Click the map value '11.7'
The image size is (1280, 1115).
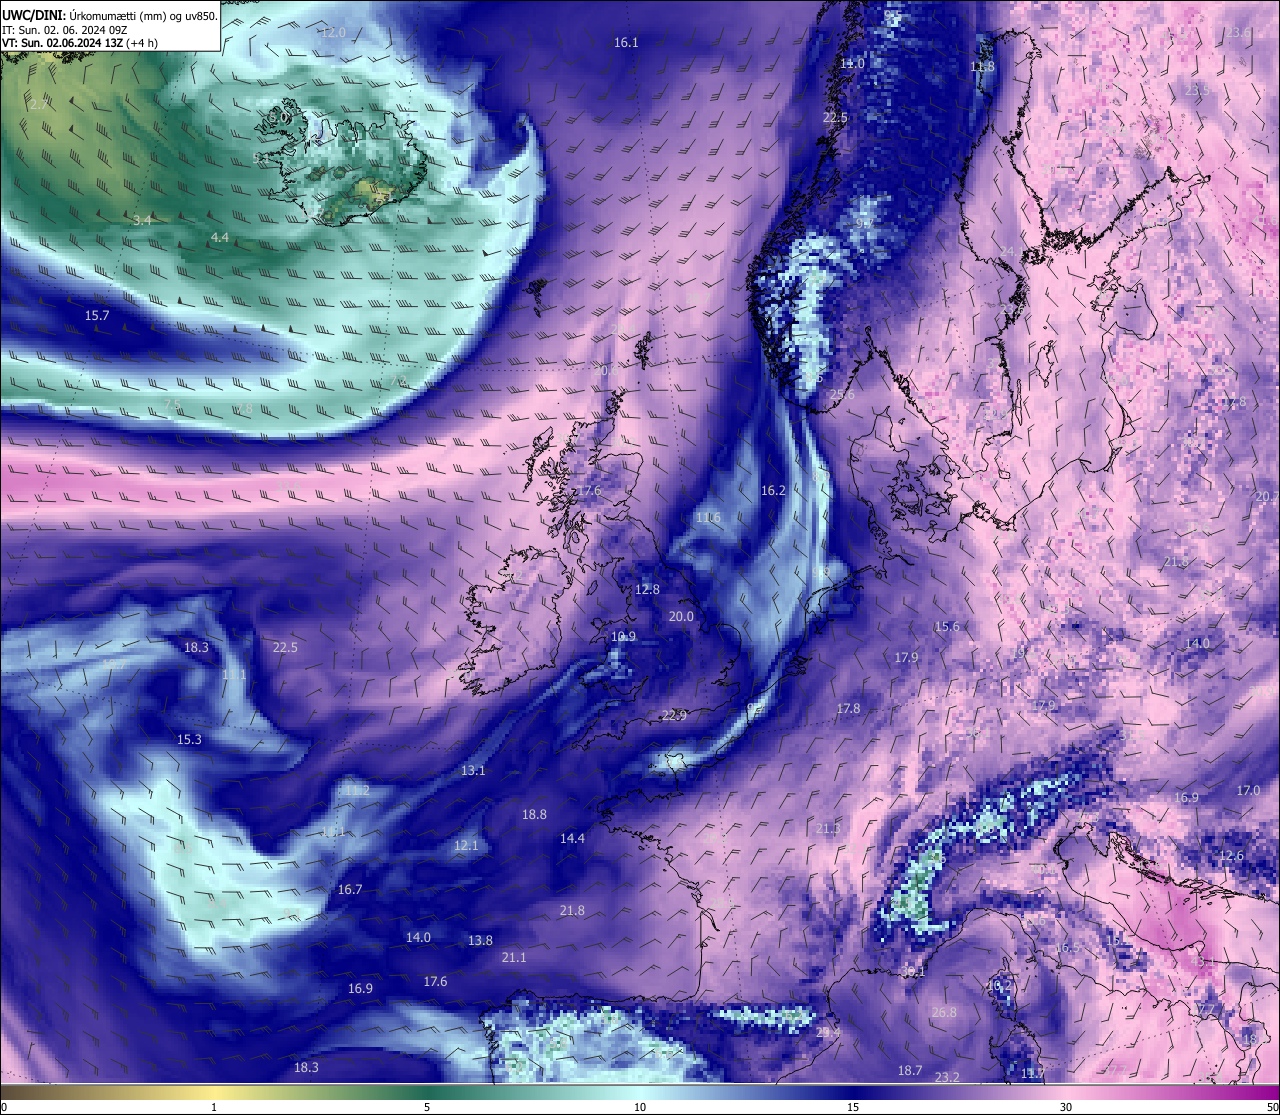coord(1033,1073)
